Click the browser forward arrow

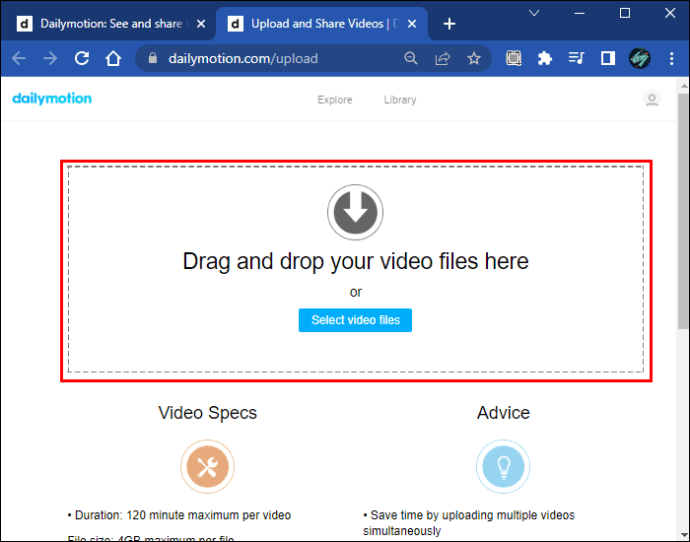[x=51, y=58]
